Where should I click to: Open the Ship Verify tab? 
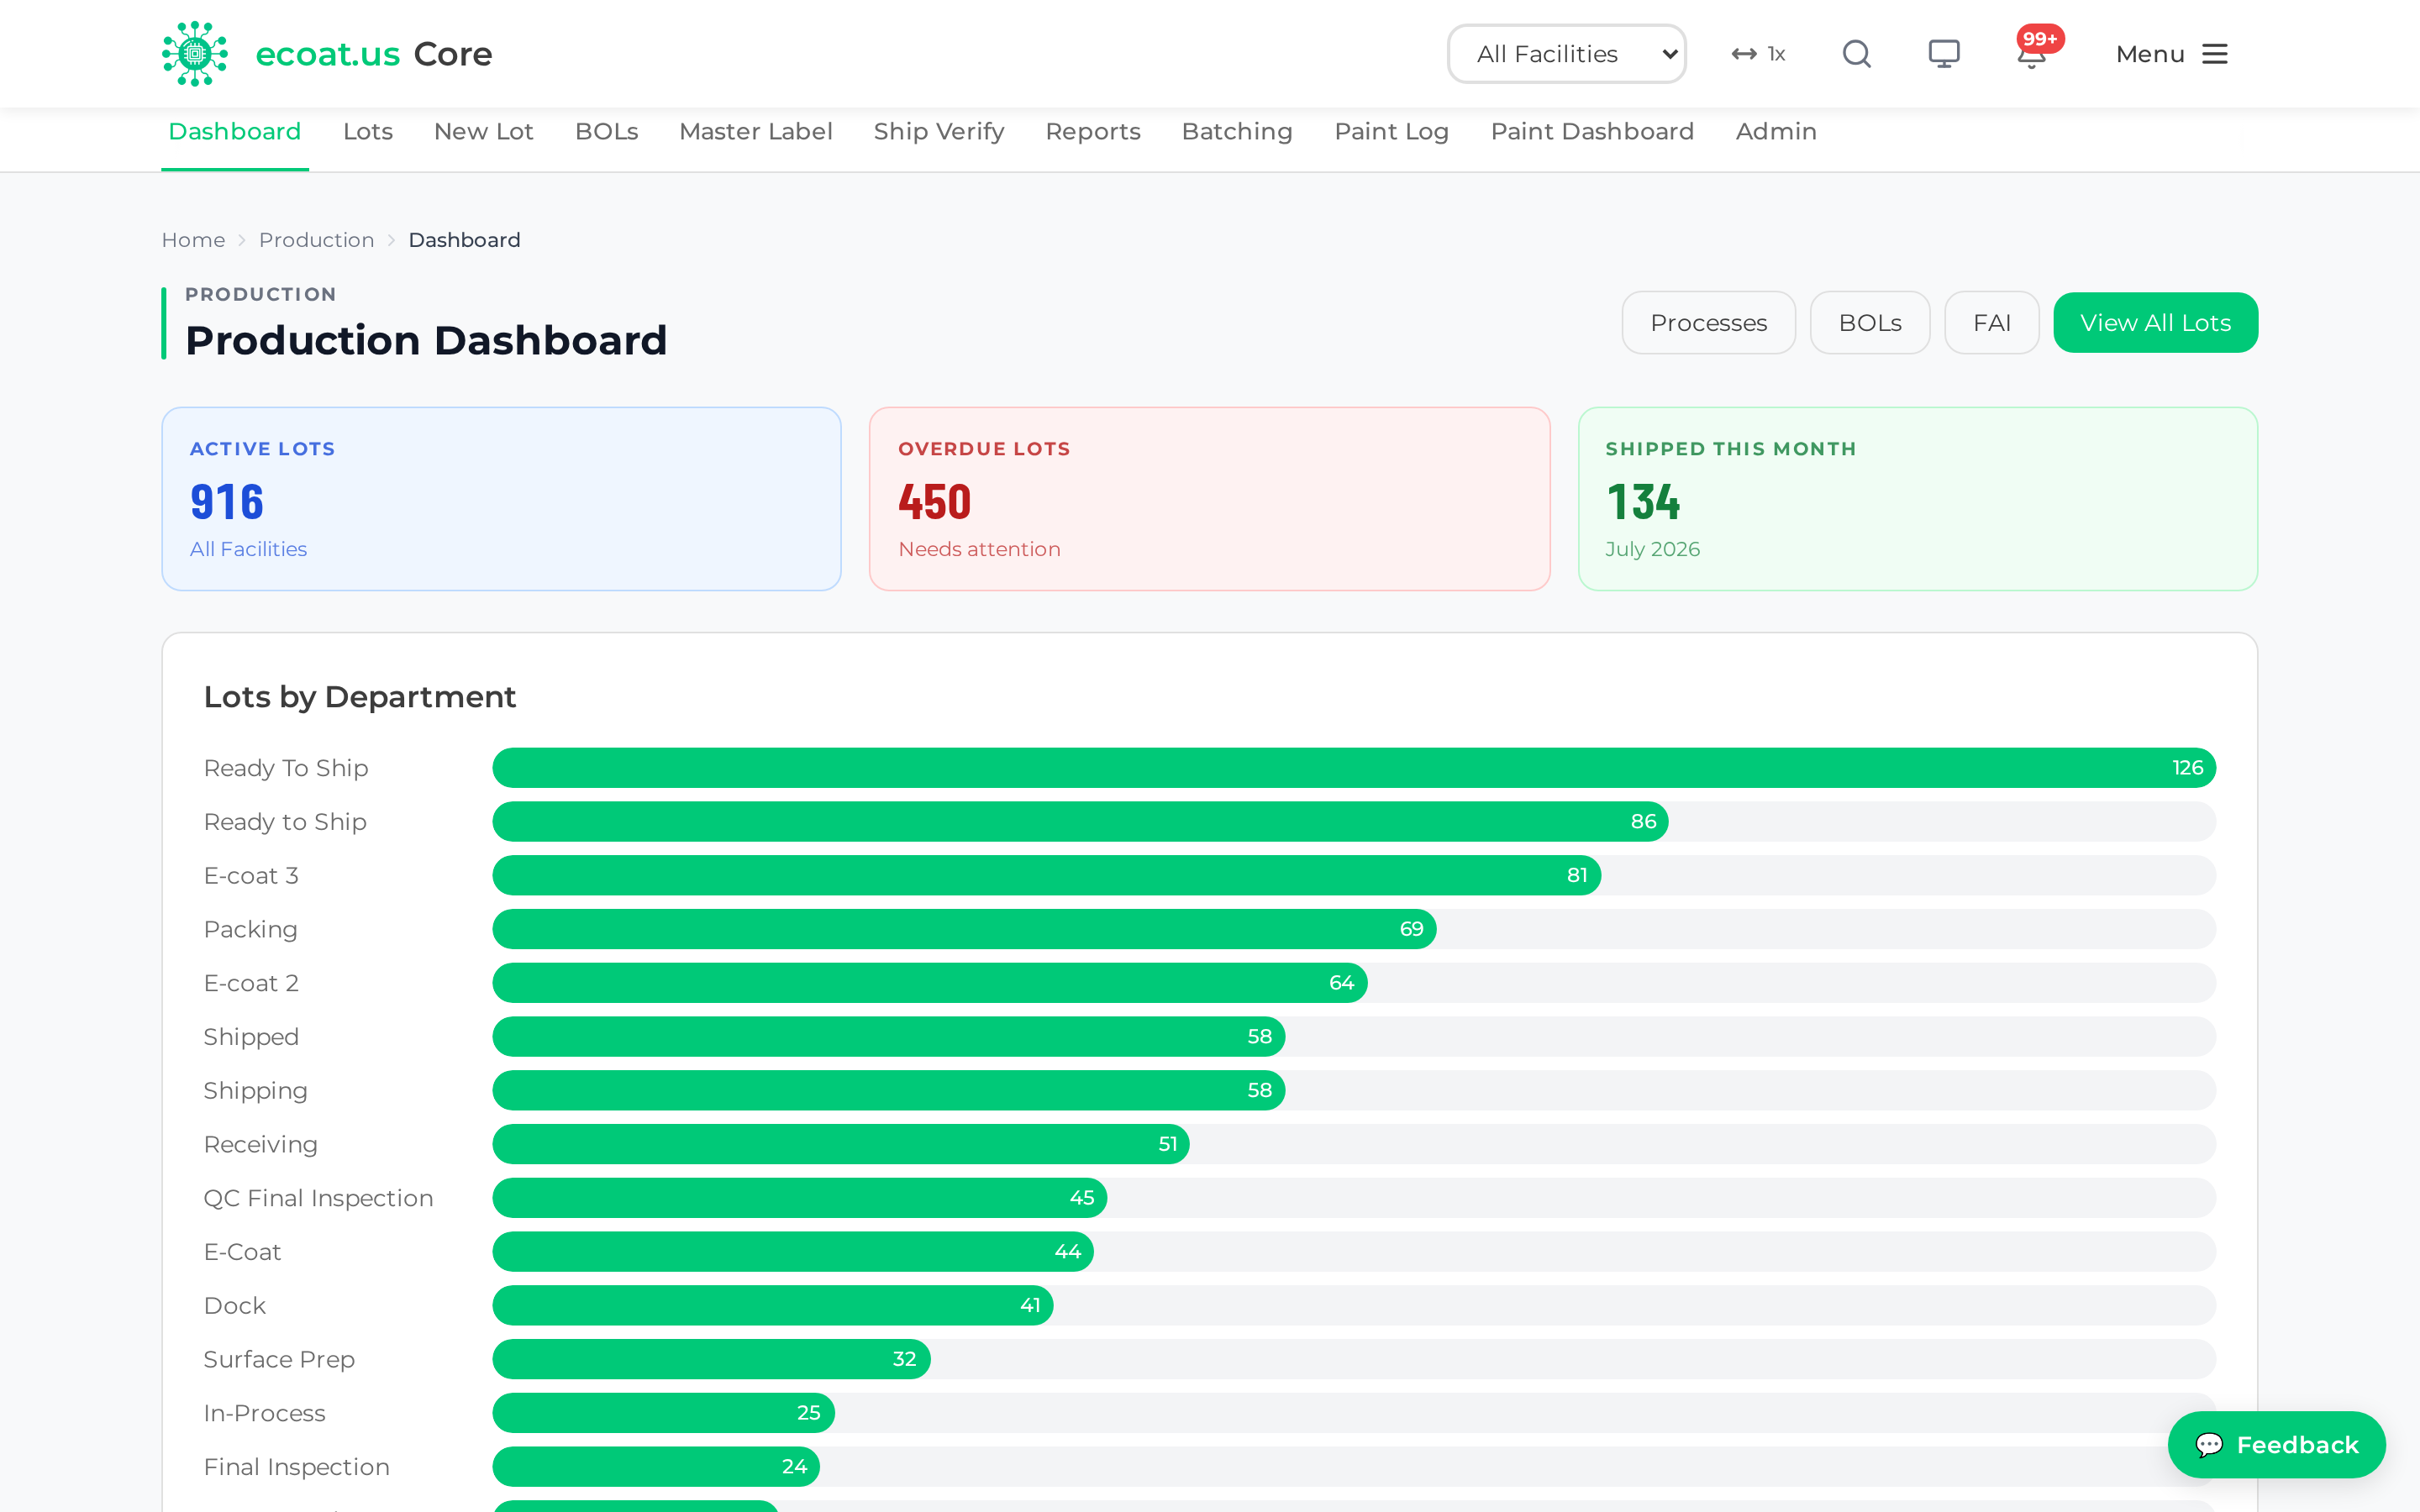[x=939, y=132]
